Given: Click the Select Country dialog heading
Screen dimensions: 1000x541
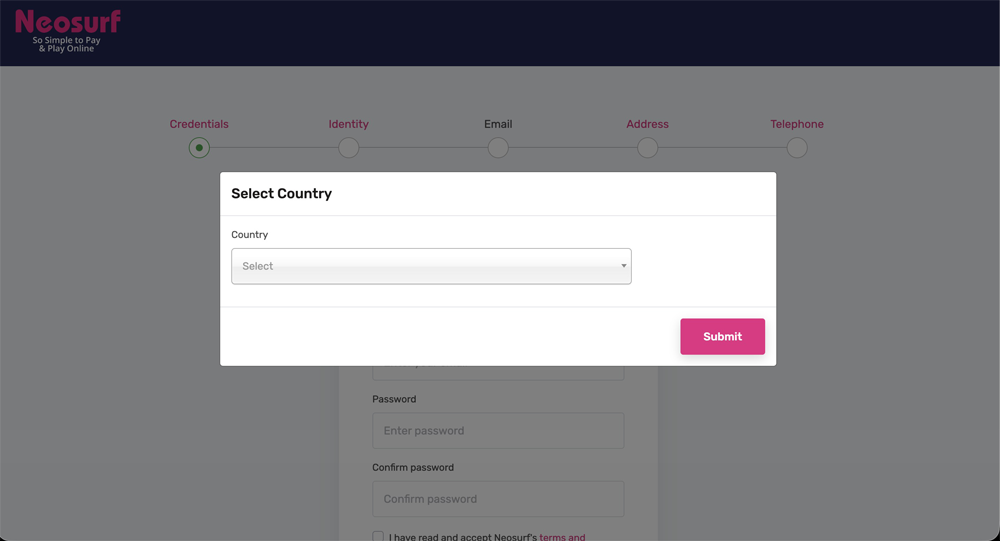Looking at the screenshot, I should pos(281,194).
